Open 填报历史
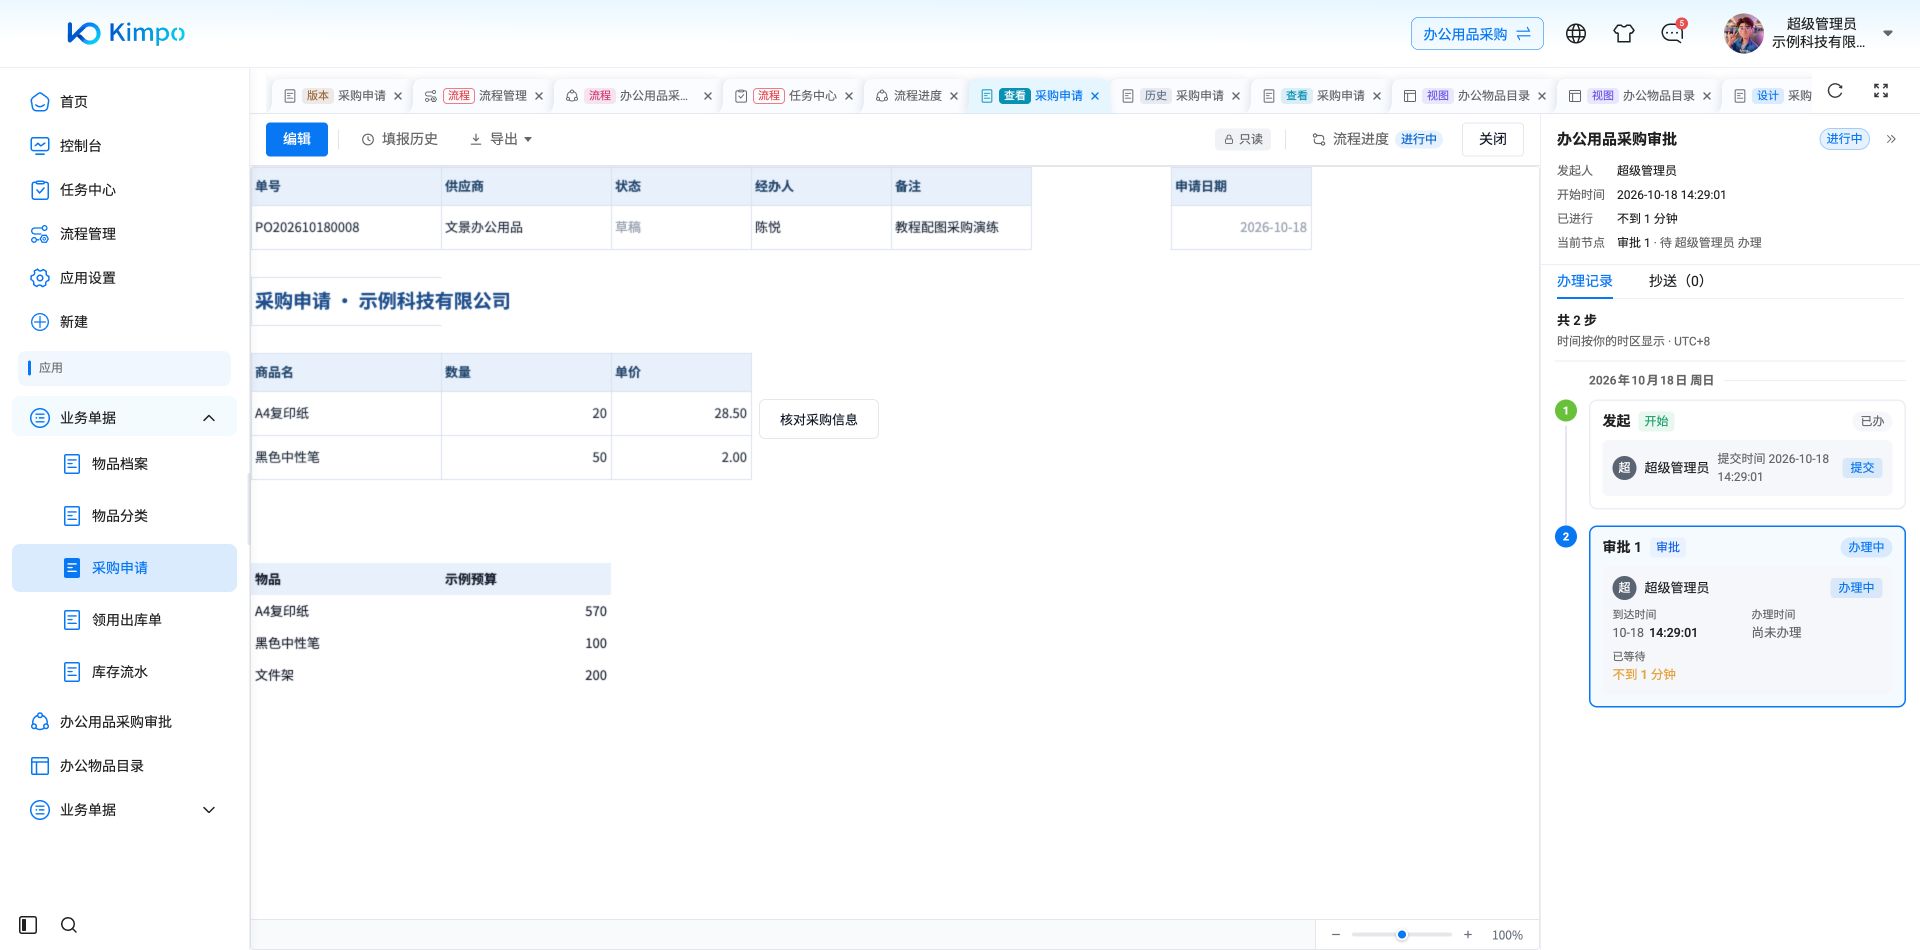The image size is (1920, 950). (x=399, y=139)
